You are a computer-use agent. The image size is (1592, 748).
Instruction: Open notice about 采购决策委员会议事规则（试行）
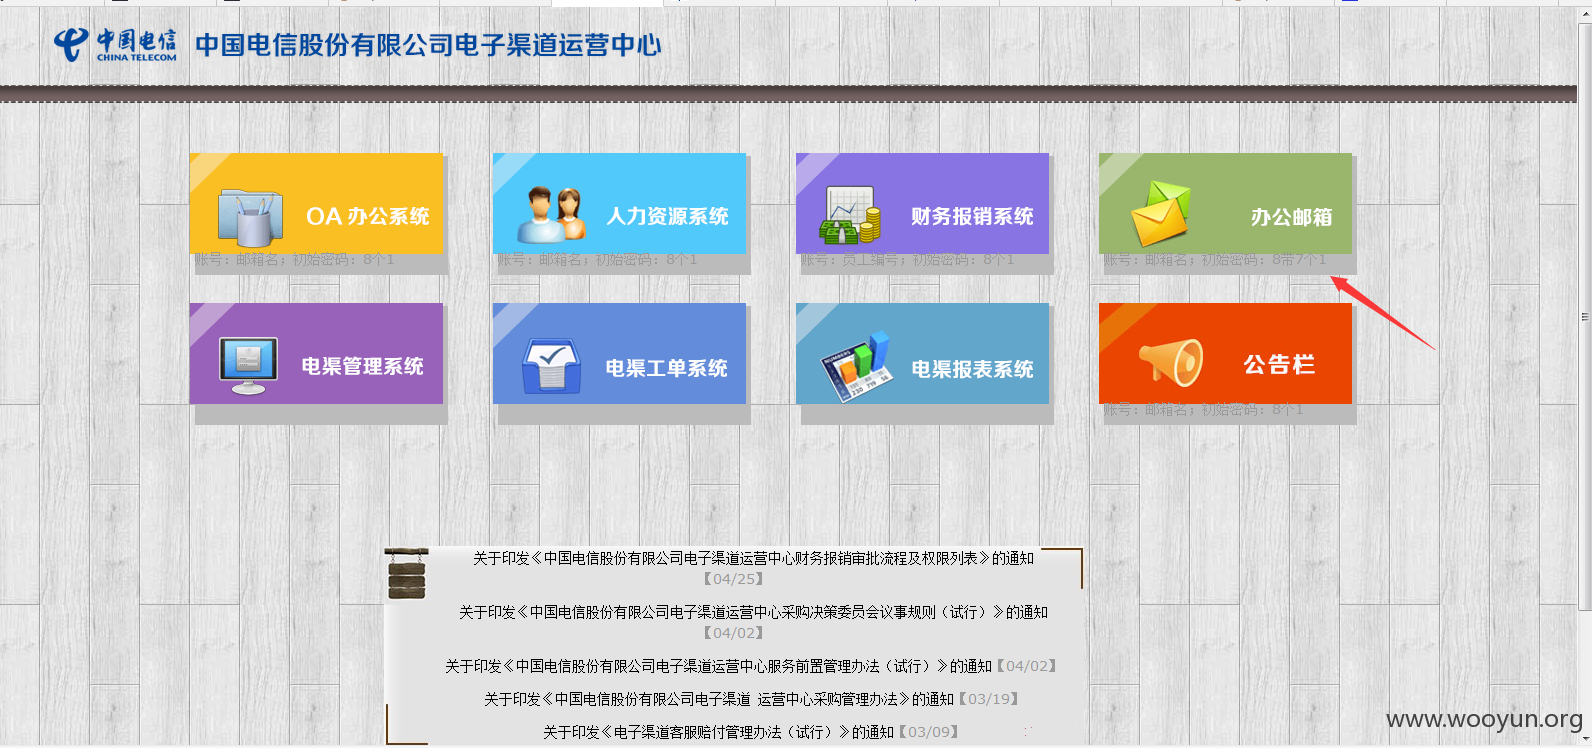tap(753, 612)
